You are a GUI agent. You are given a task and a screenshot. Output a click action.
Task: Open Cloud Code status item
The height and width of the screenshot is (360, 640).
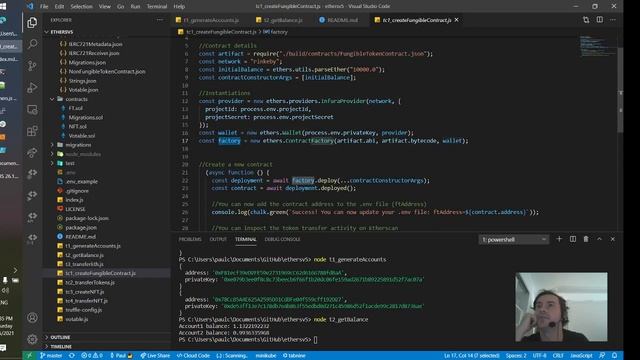click(193, 356)
